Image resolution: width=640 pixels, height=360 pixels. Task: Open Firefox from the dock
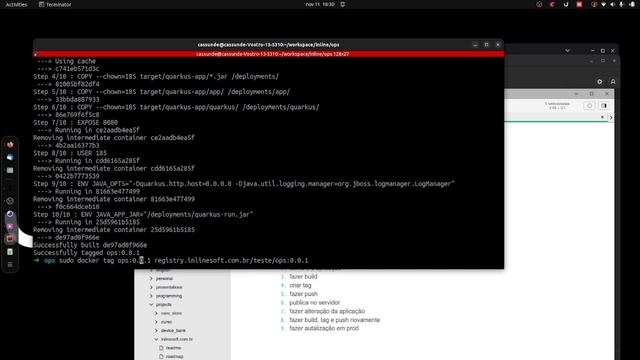point(10,144)
